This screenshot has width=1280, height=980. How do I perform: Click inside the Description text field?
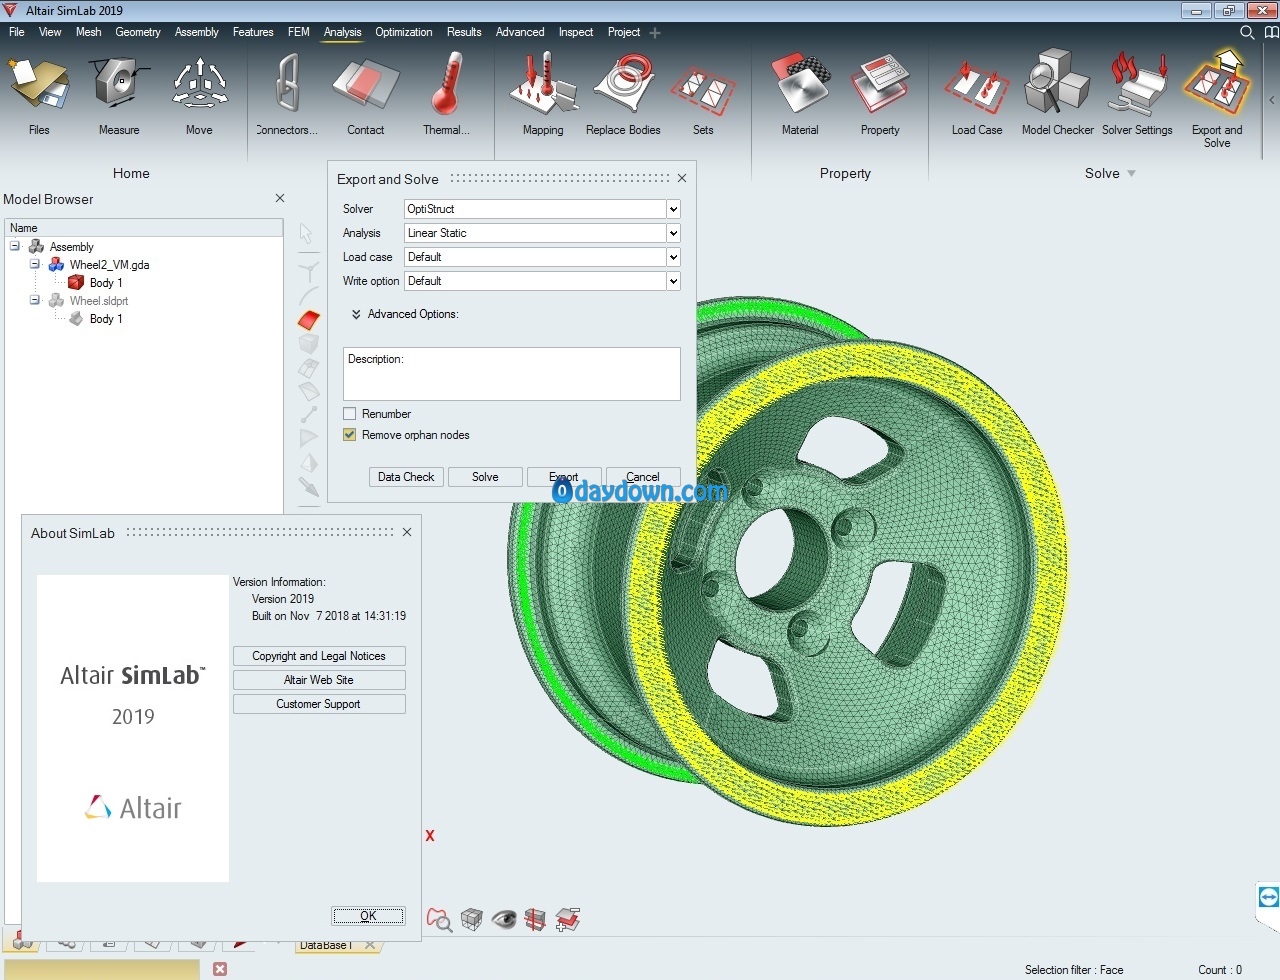coord(512,378)
